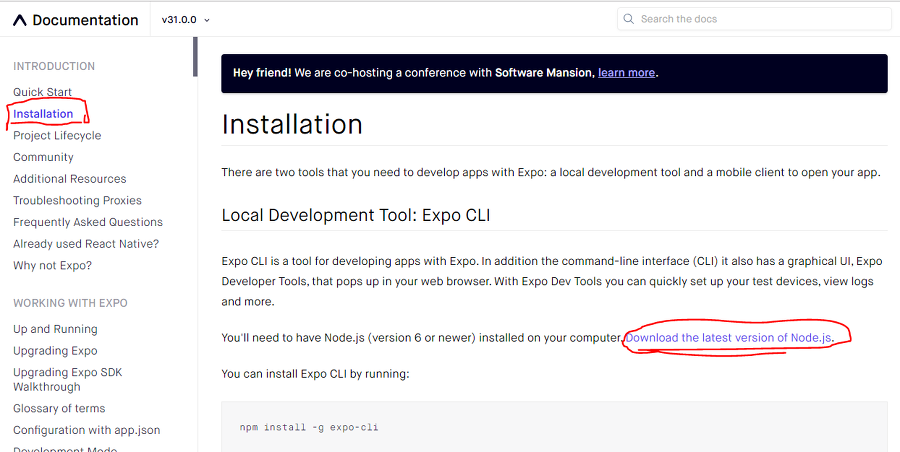This screenshot has height=452, width=900.
Task: Open Glossary of terms page
Action: click(59, 408)
